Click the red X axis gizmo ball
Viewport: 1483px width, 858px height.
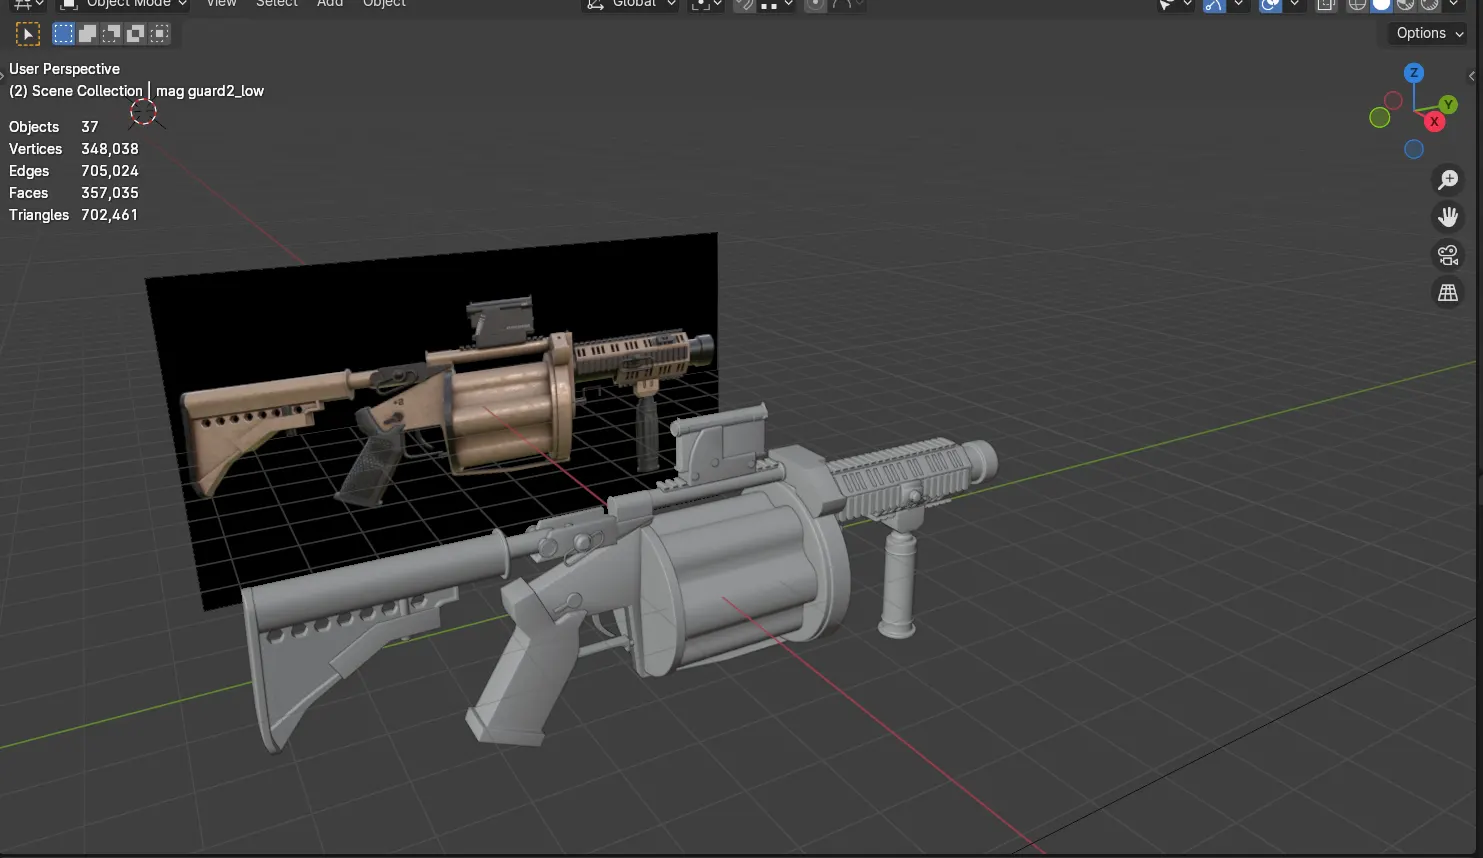coord(1434,122)
